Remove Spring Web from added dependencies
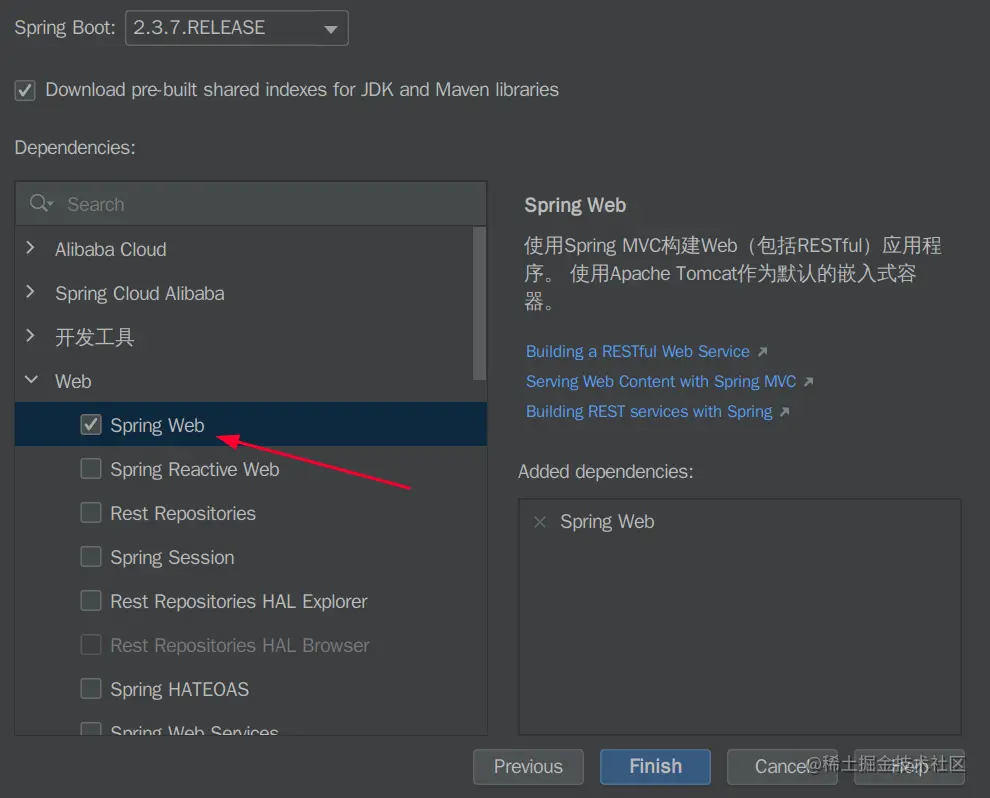This screenshot has width=990, height=798. coord(540,522)
